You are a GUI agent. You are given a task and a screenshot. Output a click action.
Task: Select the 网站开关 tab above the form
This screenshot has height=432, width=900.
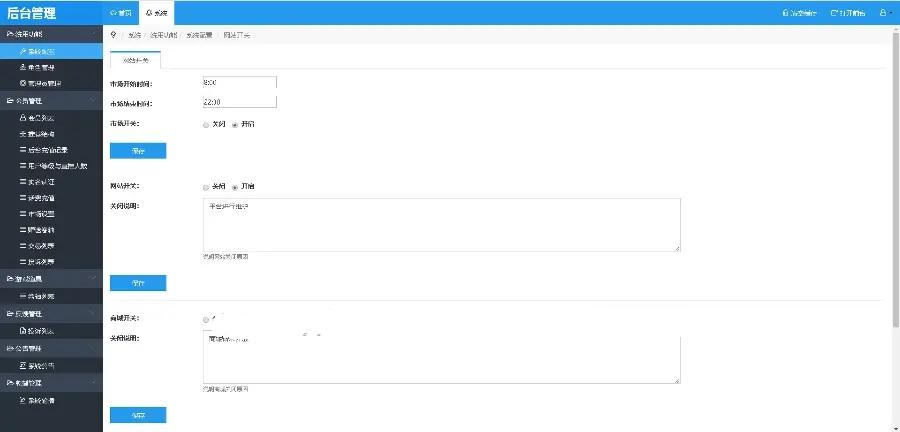pyautogui.click(x=135, y=60)
